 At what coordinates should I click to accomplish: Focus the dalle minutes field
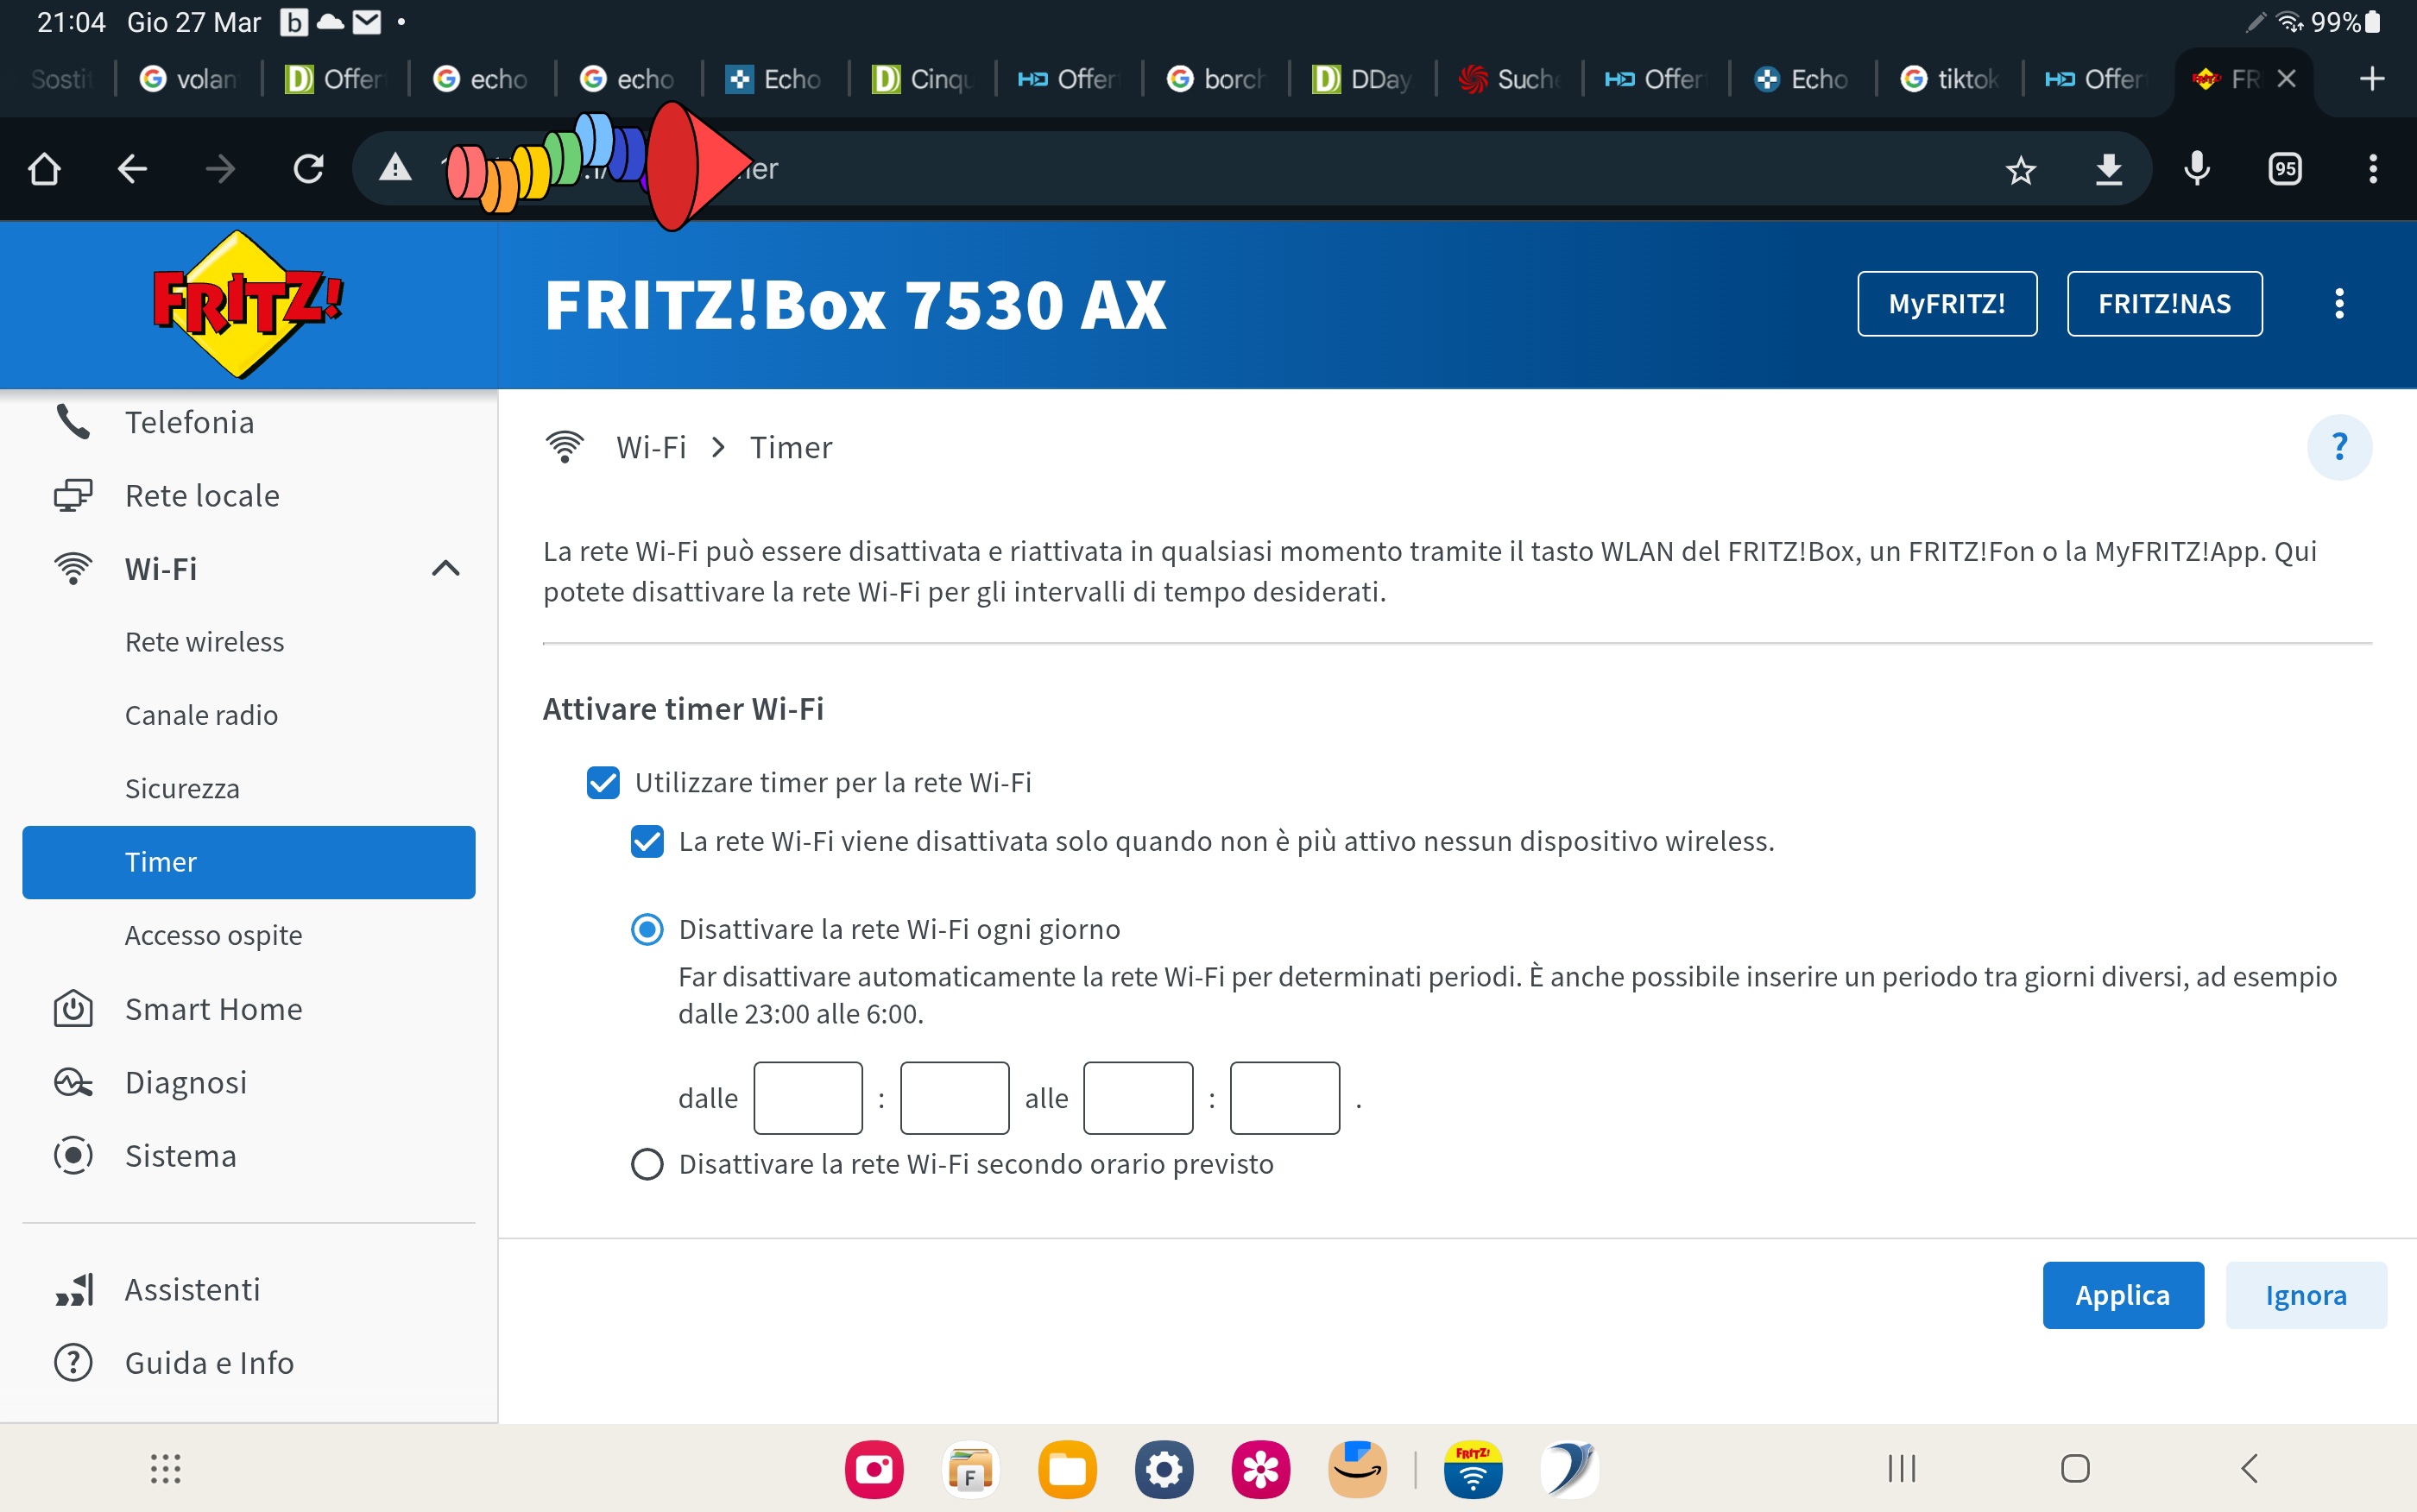tap(954, 1097)
